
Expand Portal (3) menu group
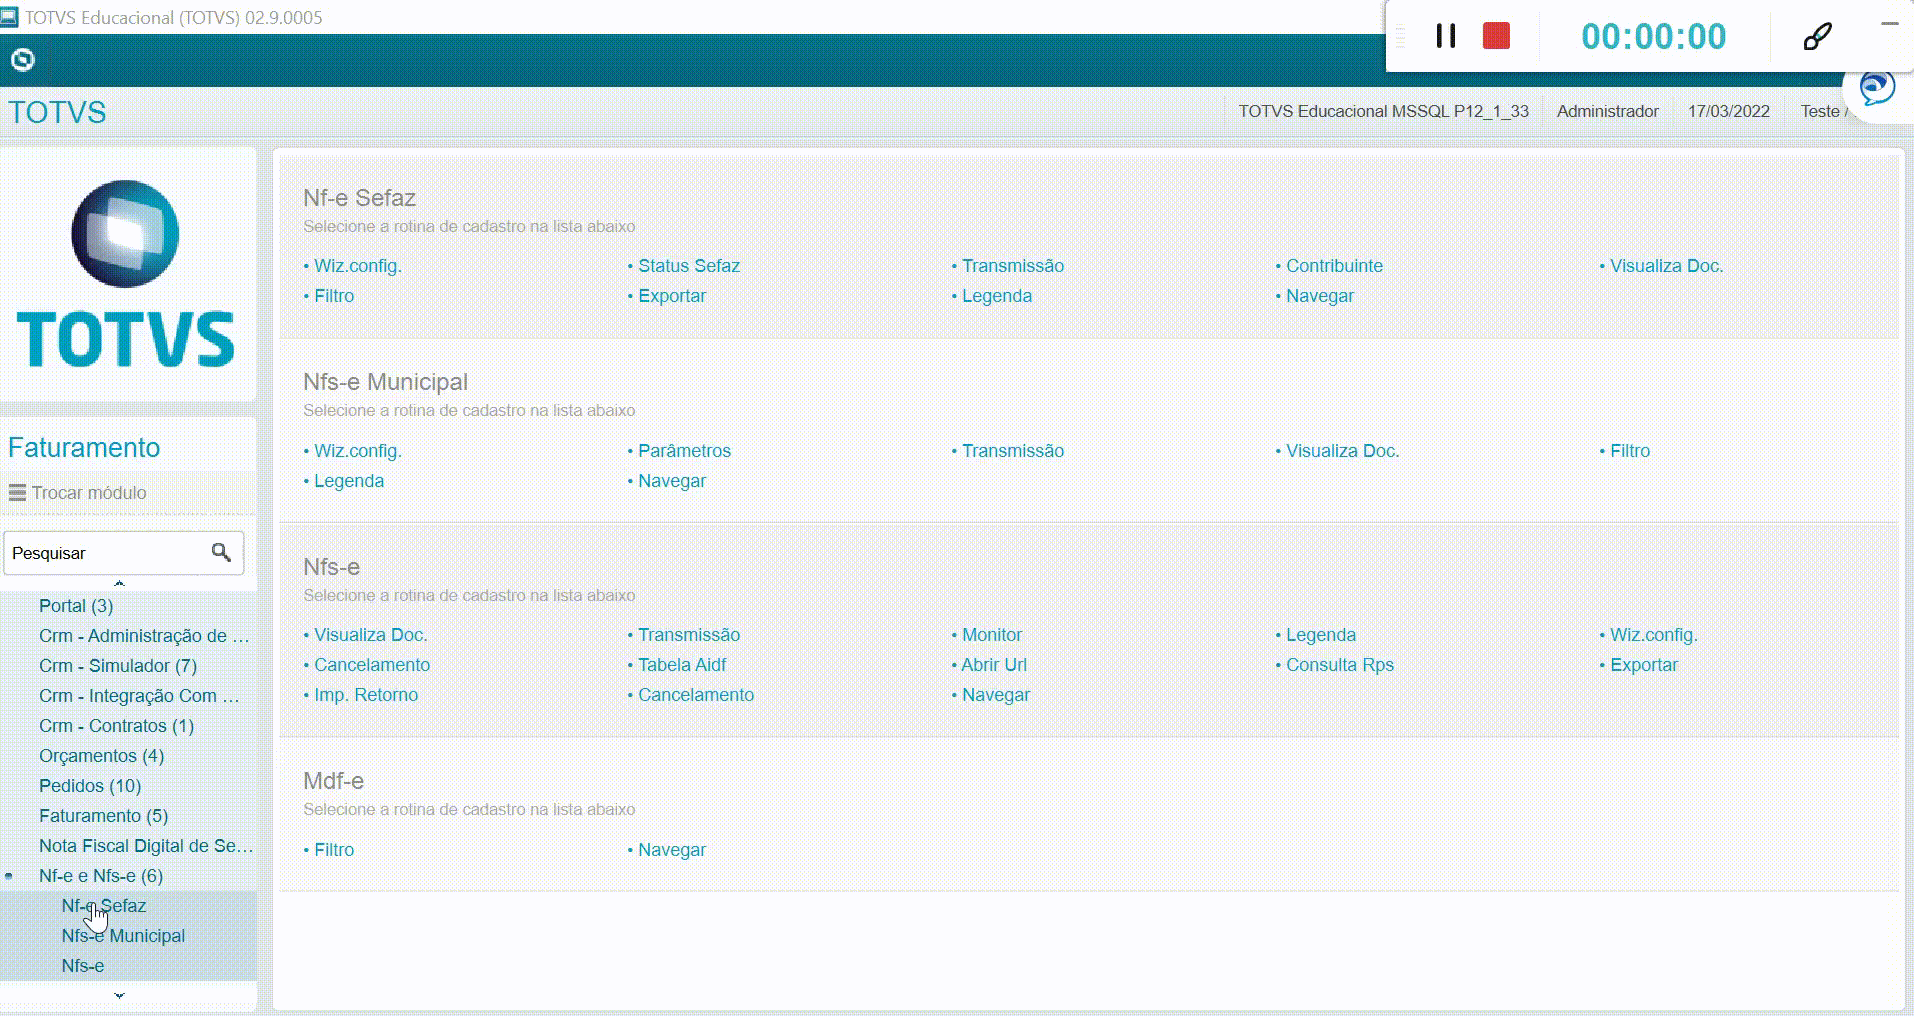click(76, 606)
